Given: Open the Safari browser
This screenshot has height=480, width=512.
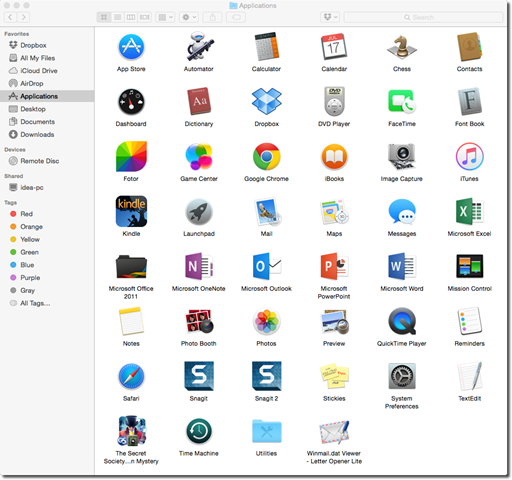Looking at the screenshot, I should click(131, 376).
